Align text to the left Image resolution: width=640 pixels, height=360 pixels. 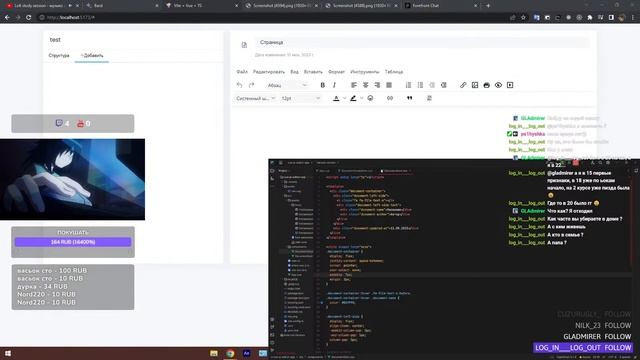click(354, 85)
